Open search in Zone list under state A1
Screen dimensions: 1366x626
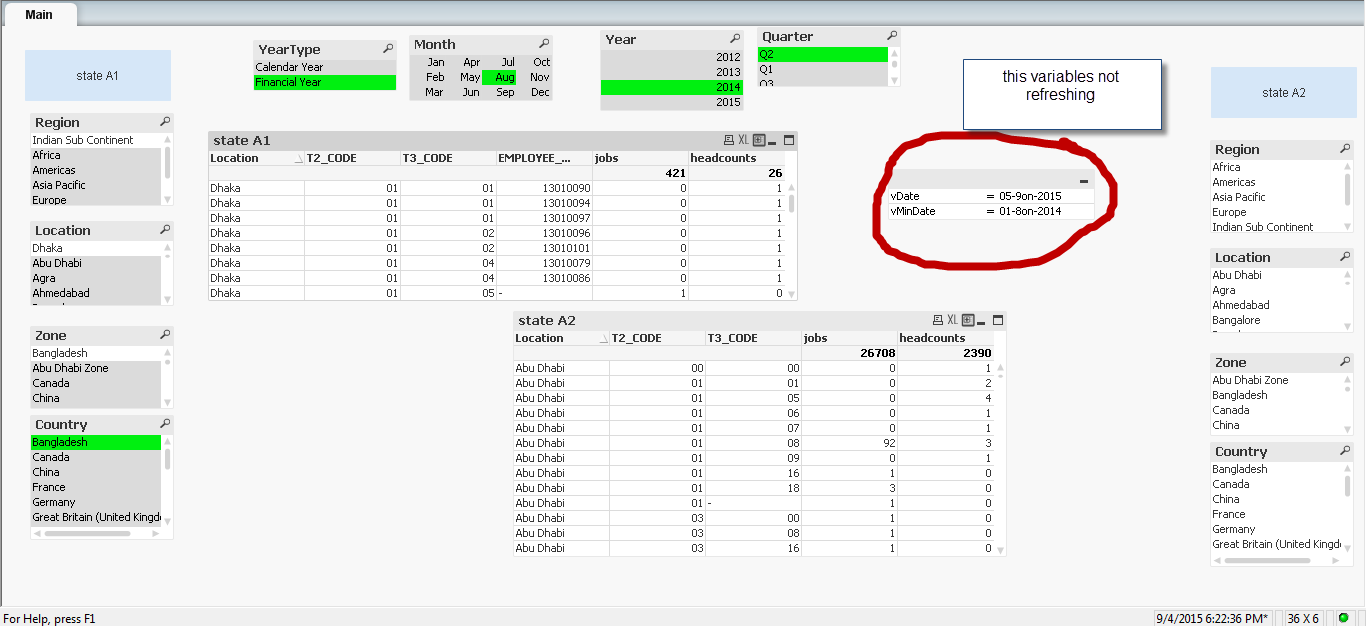click(165, 335)
